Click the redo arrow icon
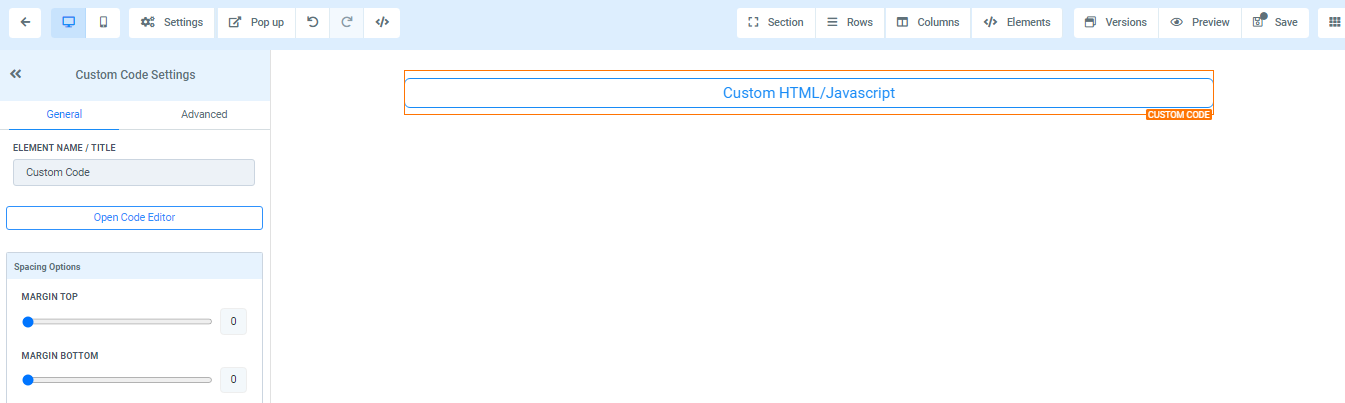The image size is (1345, 403). point(347,22)
